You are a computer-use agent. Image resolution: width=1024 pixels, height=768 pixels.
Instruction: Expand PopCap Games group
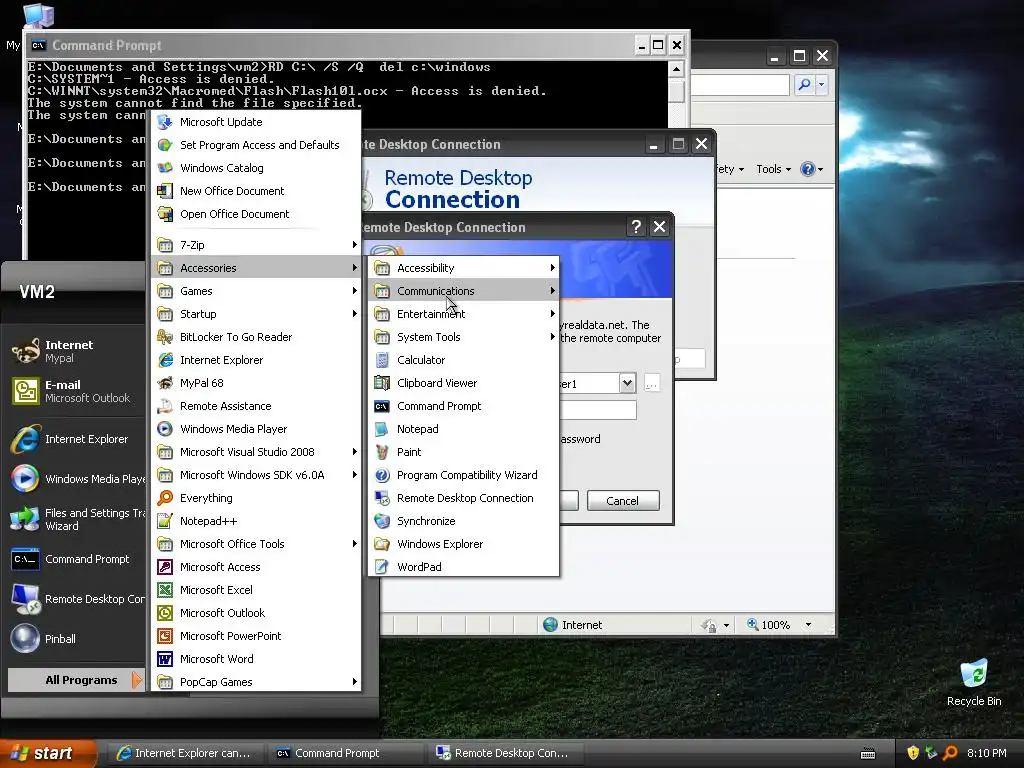(x=256, y=682)
